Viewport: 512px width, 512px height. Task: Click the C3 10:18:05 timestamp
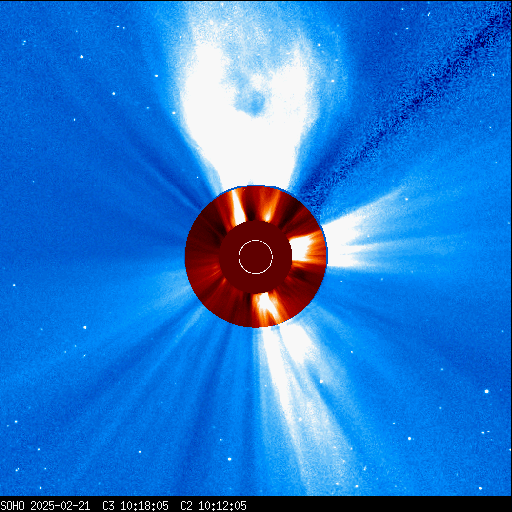135,506
